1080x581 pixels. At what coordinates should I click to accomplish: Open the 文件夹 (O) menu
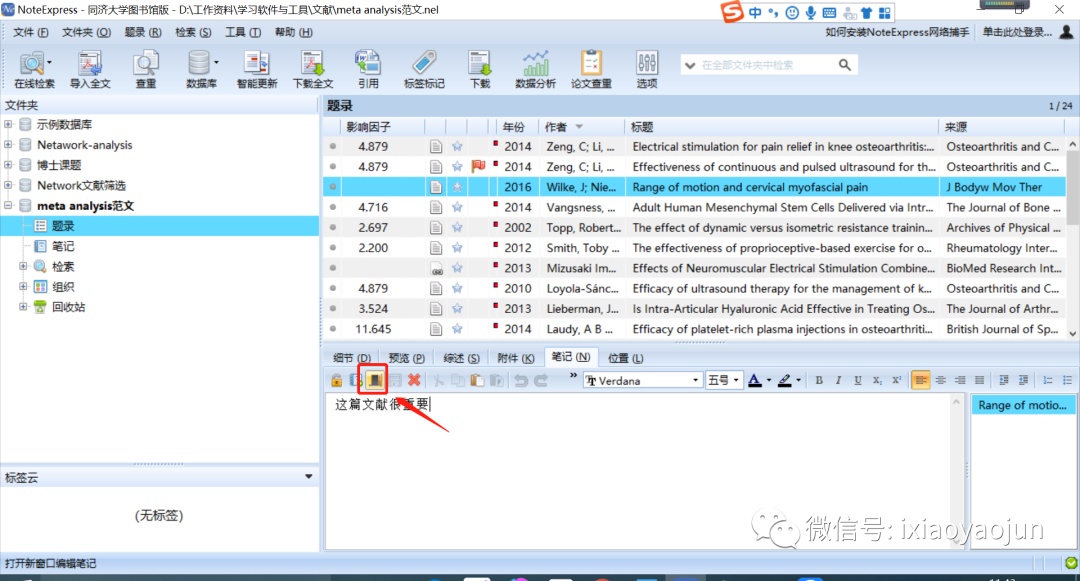pos(86,32)
